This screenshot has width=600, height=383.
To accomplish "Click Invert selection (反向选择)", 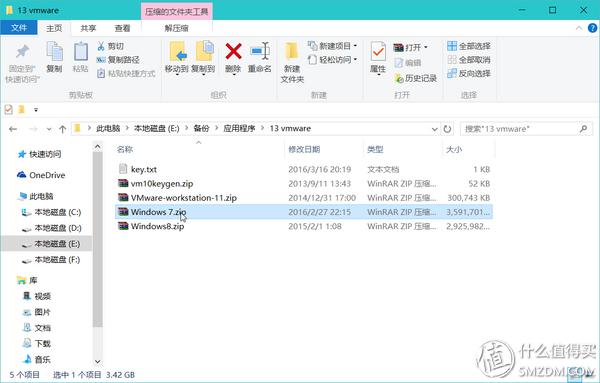I will 469,73.
